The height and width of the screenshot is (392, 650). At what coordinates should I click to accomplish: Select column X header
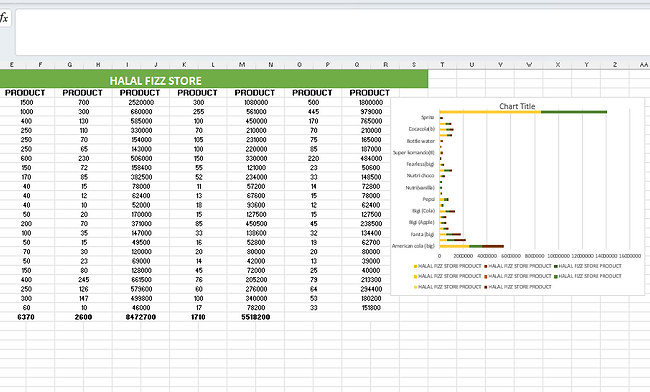tap(558, 65)
